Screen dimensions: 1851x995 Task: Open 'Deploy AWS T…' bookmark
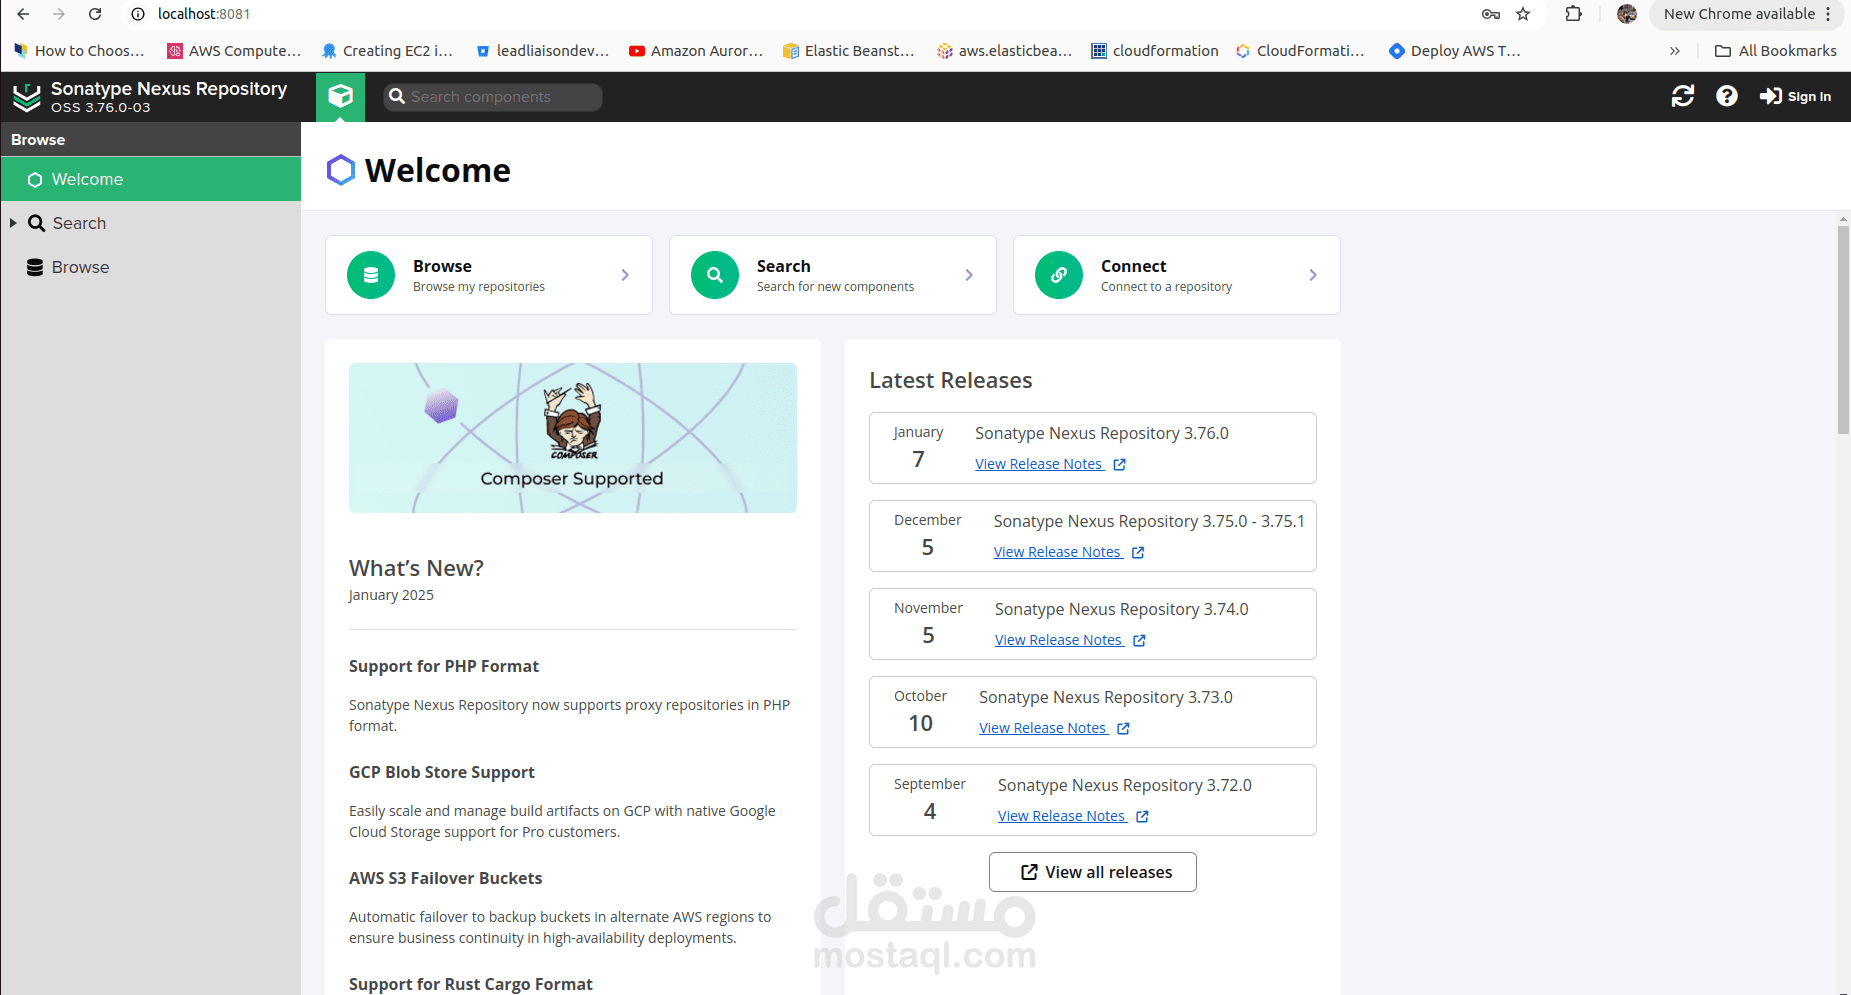1455,51
